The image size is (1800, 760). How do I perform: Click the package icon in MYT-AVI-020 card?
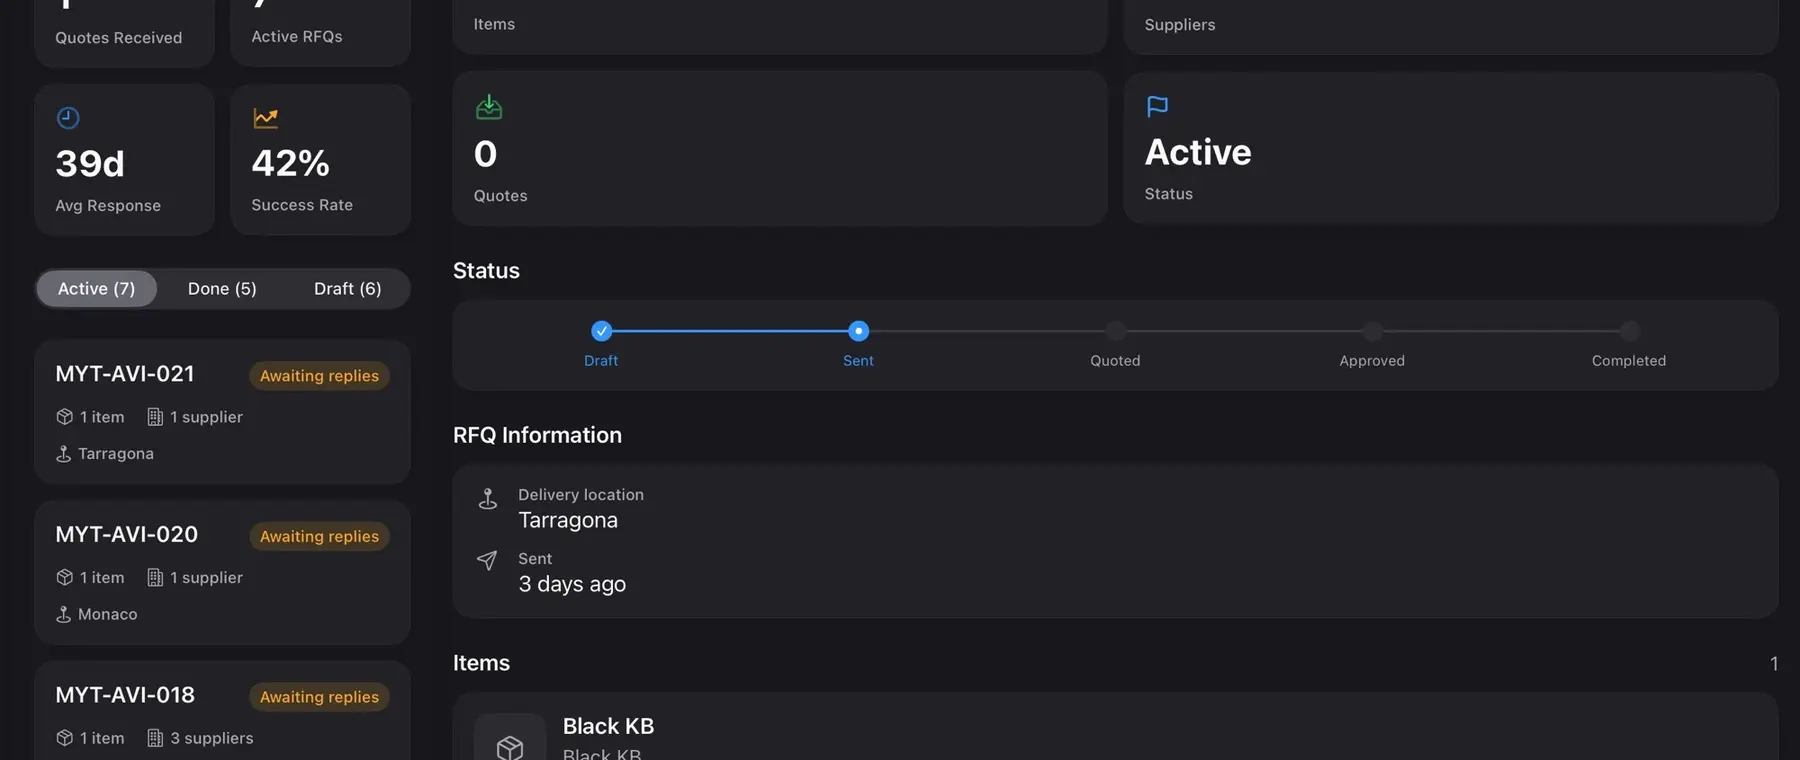pos(65,577)
